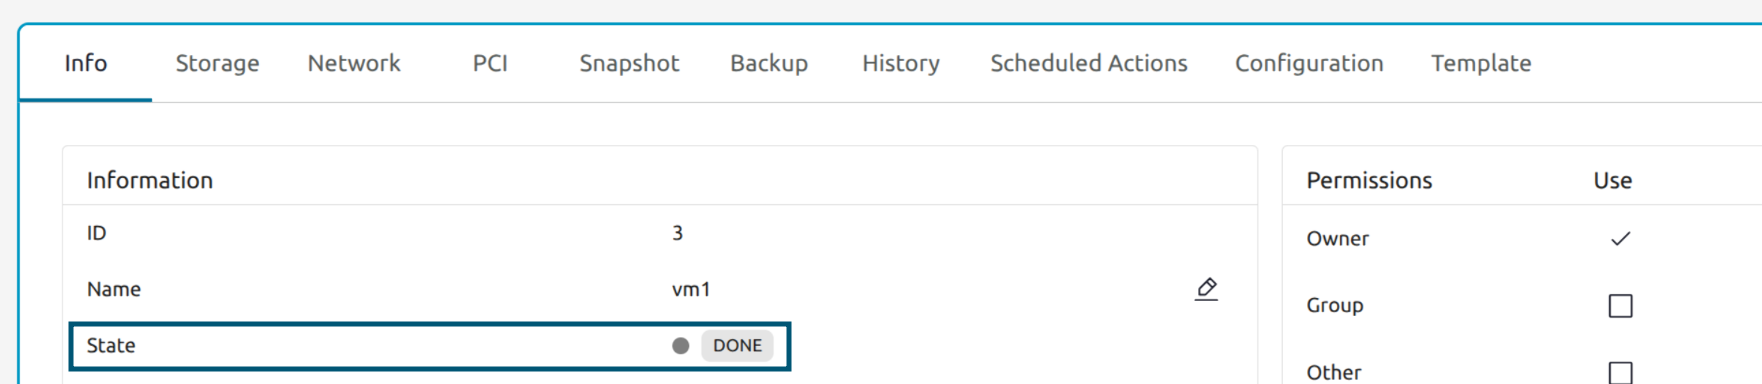Open the Network tab
Viewport: 1762px width, 384px height.
click(x=354, y=63)
